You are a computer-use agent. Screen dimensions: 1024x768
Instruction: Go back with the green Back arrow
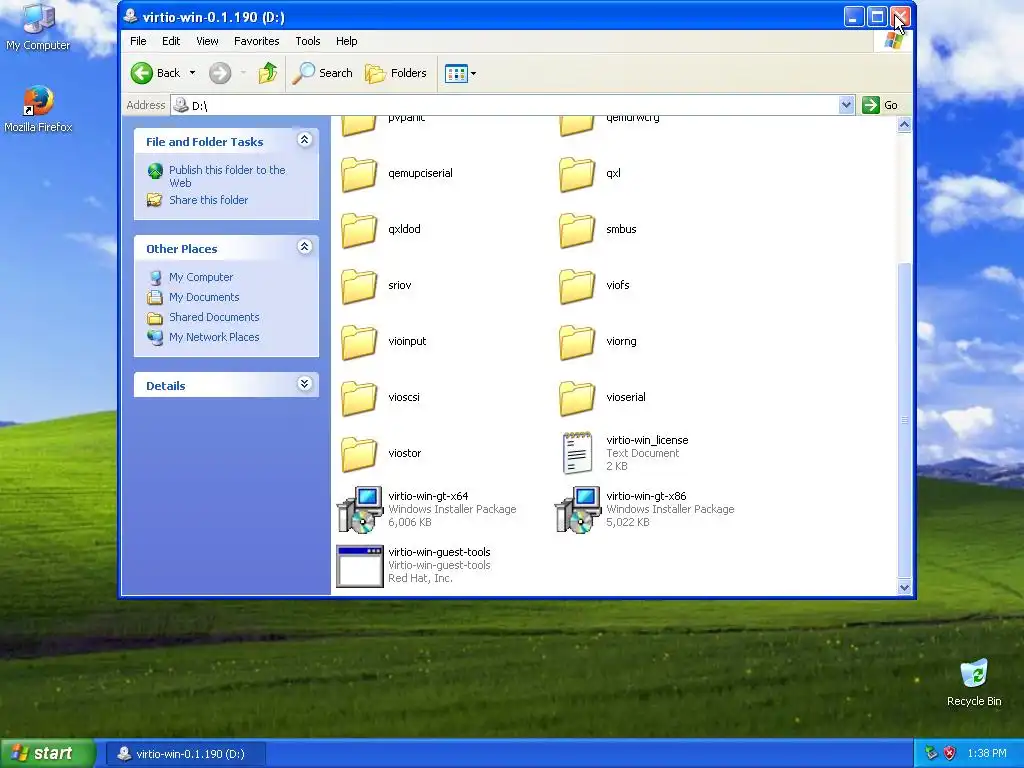tap(155, 73)
